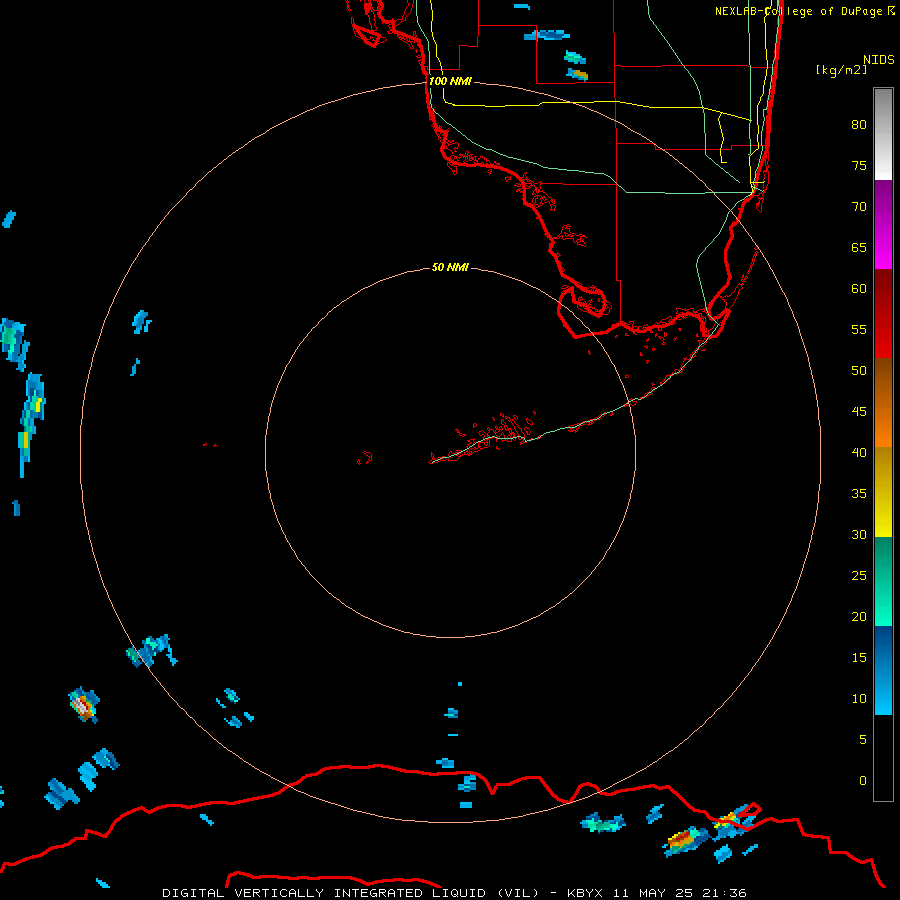Click the NEXLAB-College of DuPage credit text
900x900 pixels.
click(805, 11)
